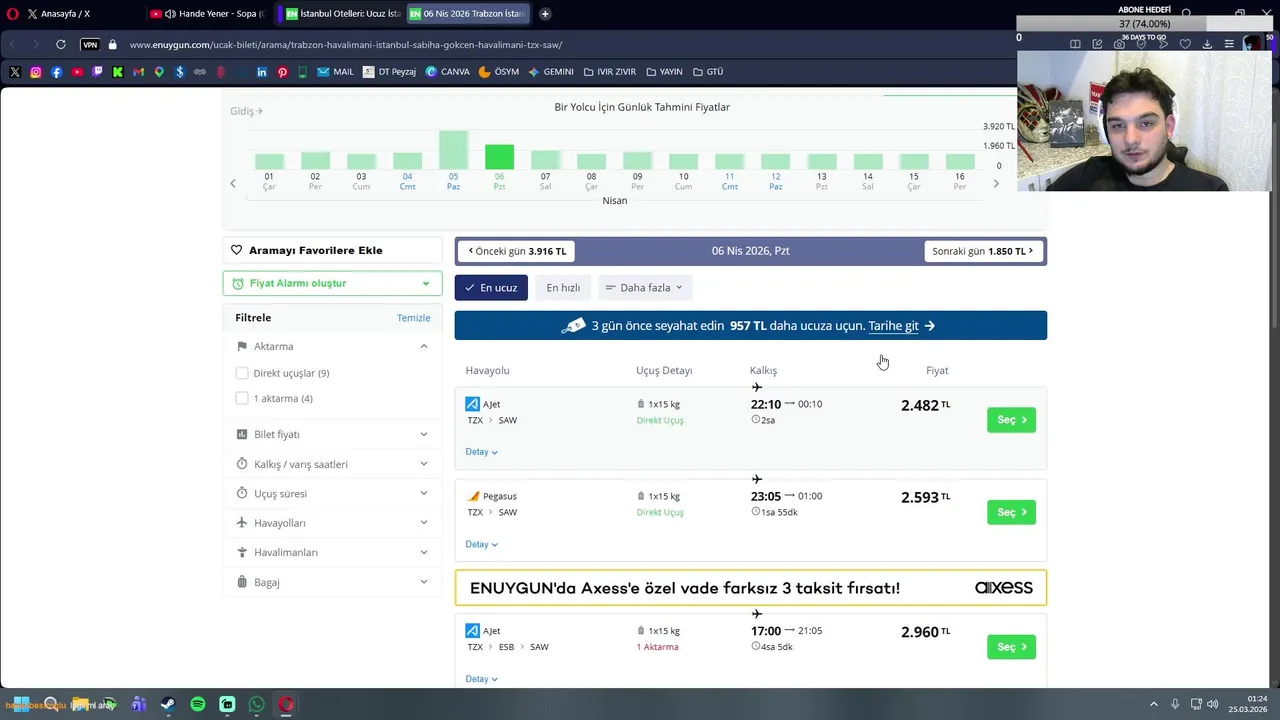Click Seç for the 2.593 TL flight
This screenshot has height=720, width=1280.
pos(1011,512)
